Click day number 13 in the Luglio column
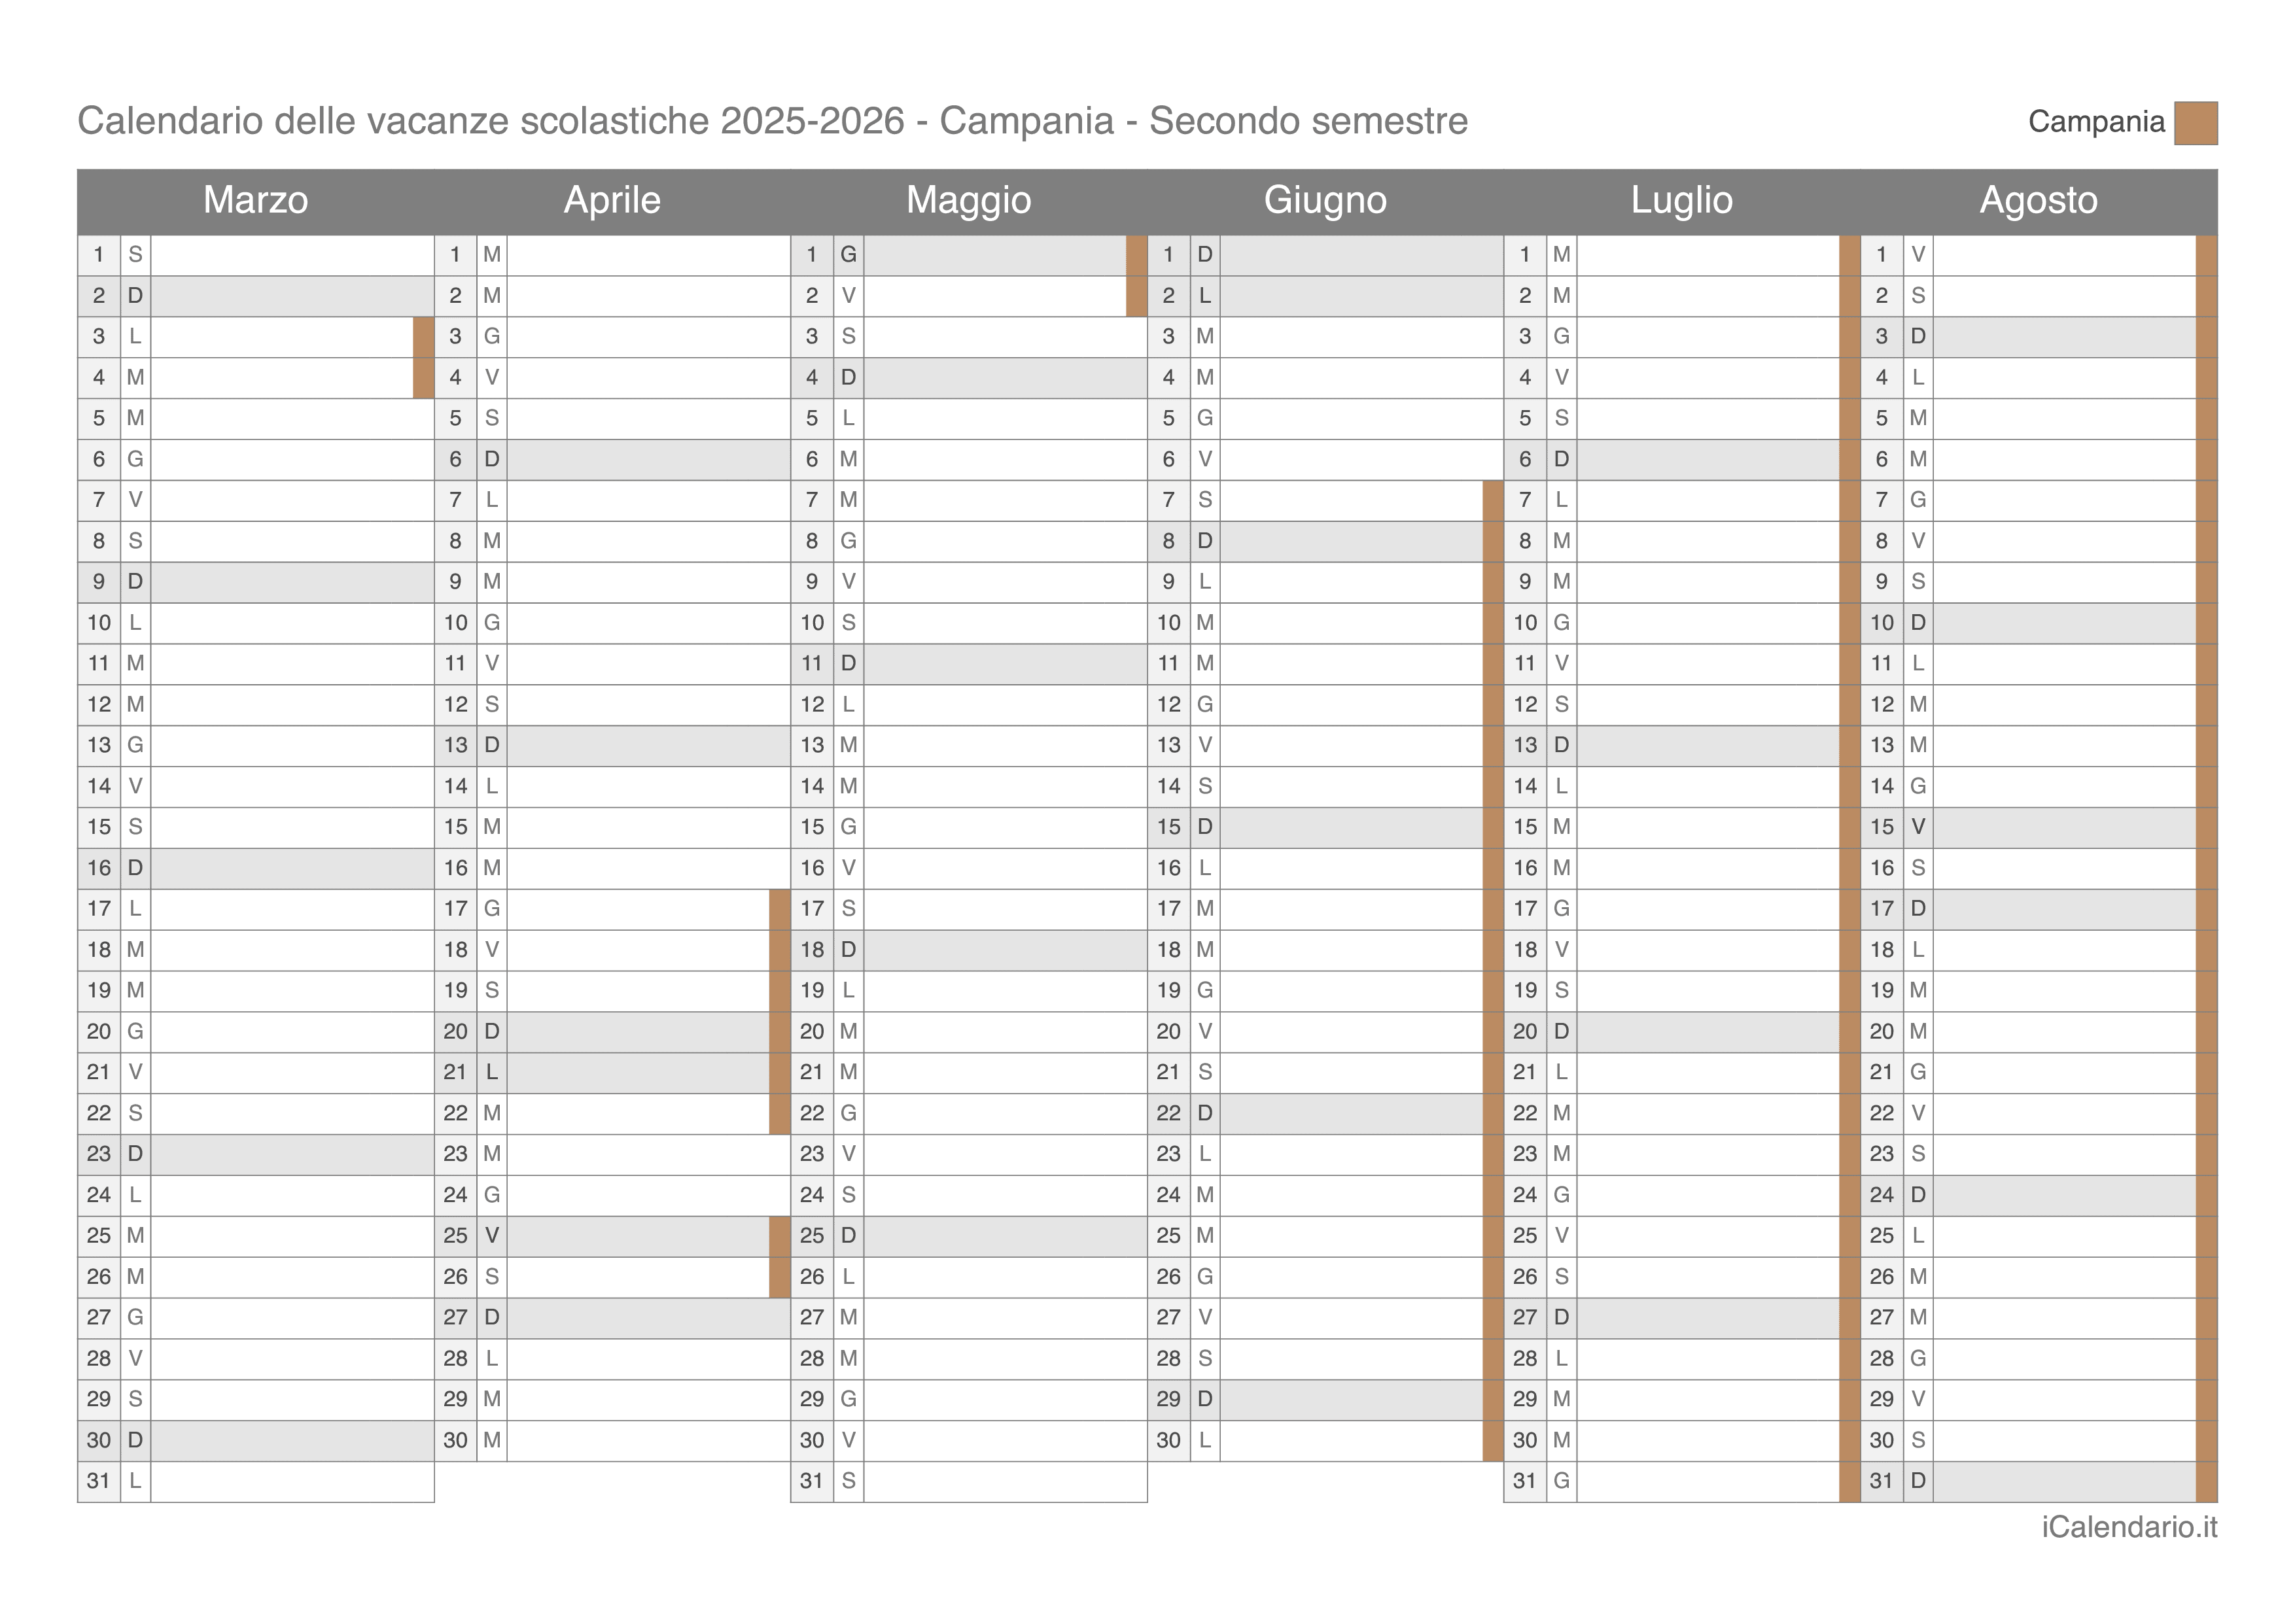The width and height of the screenshot is (2295, 1624). coord(1525,746)
